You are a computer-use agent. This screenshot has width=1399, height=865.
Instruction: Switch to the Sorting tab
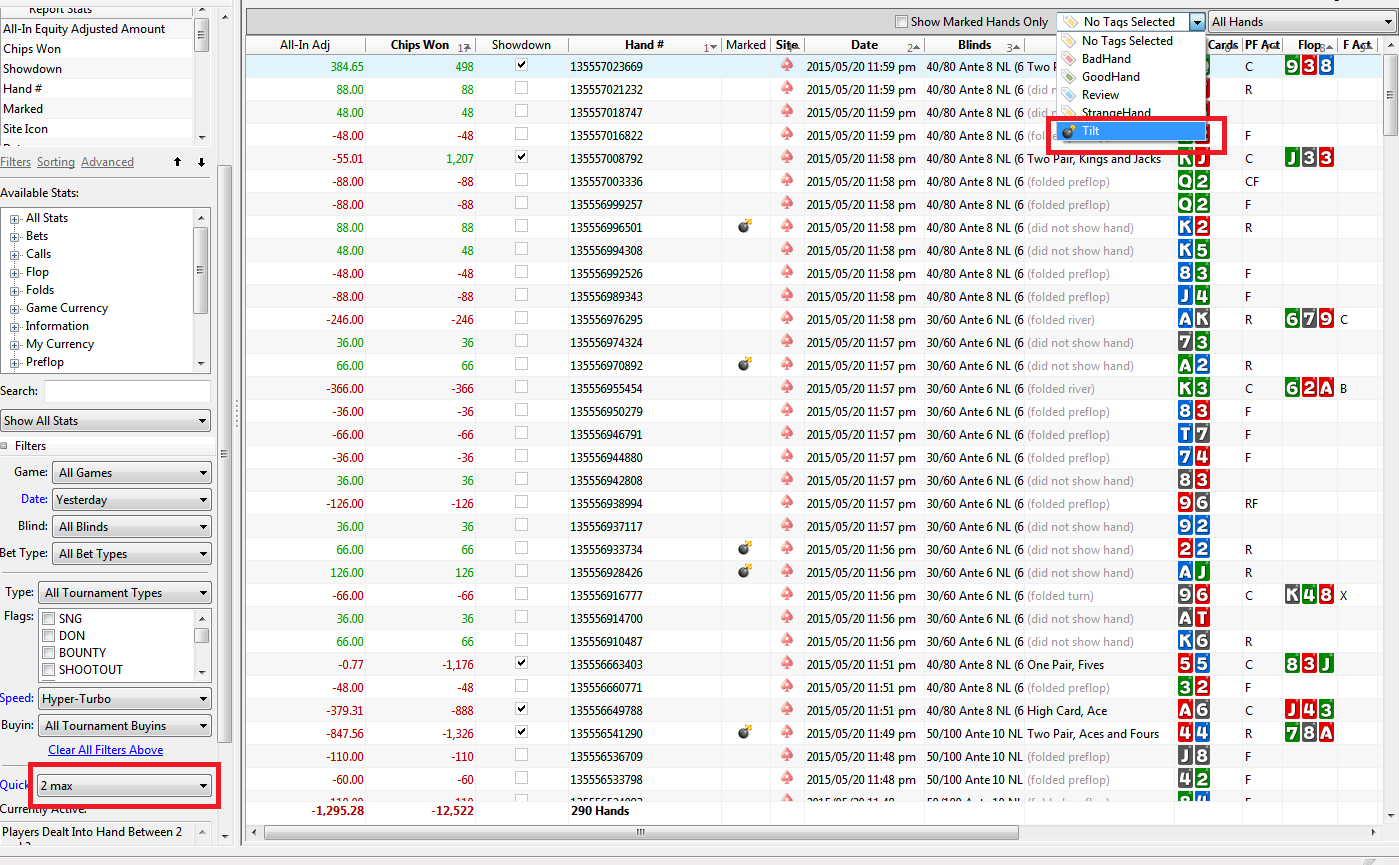(56, 162)
